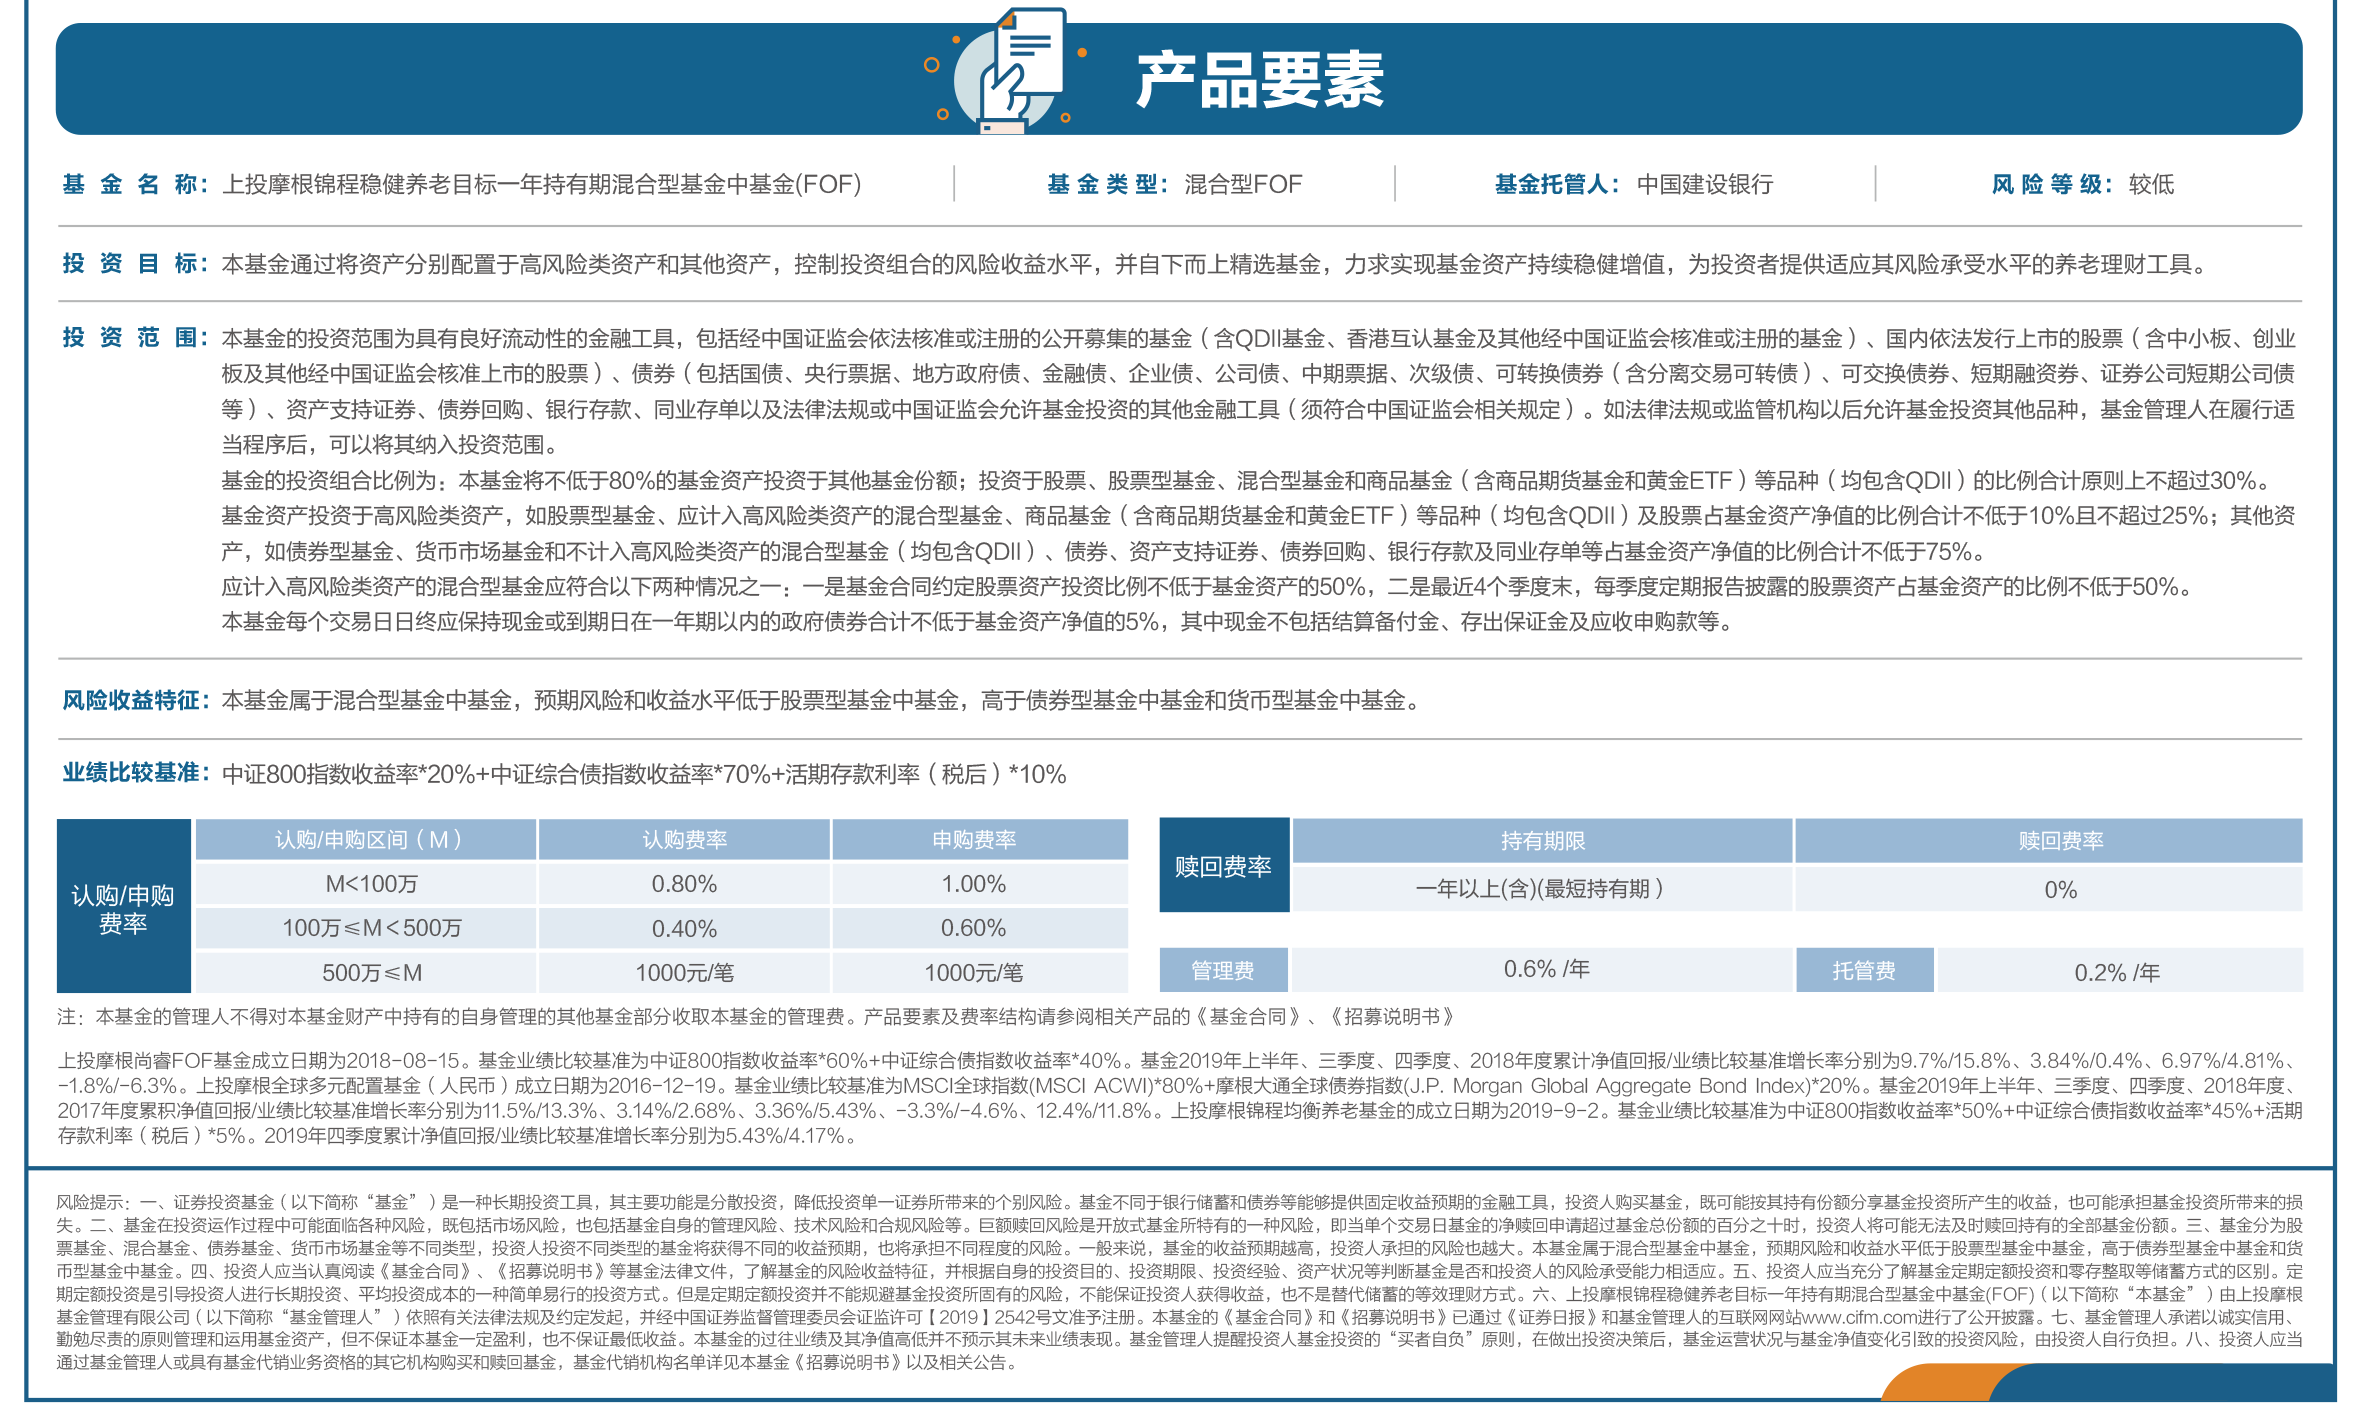Click the 风险收益特征 label
2360x1425 pixels.
pyautogui.click(x=136, y=700)
